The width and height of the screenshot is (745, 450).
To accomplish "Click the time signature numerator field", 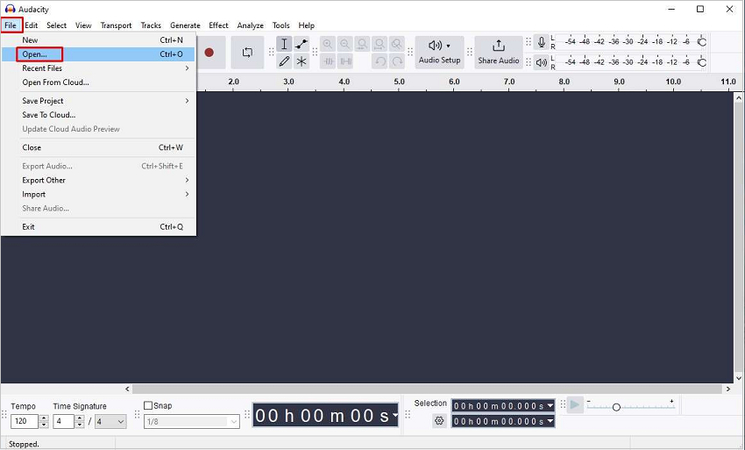I will (x=64, y=421).
